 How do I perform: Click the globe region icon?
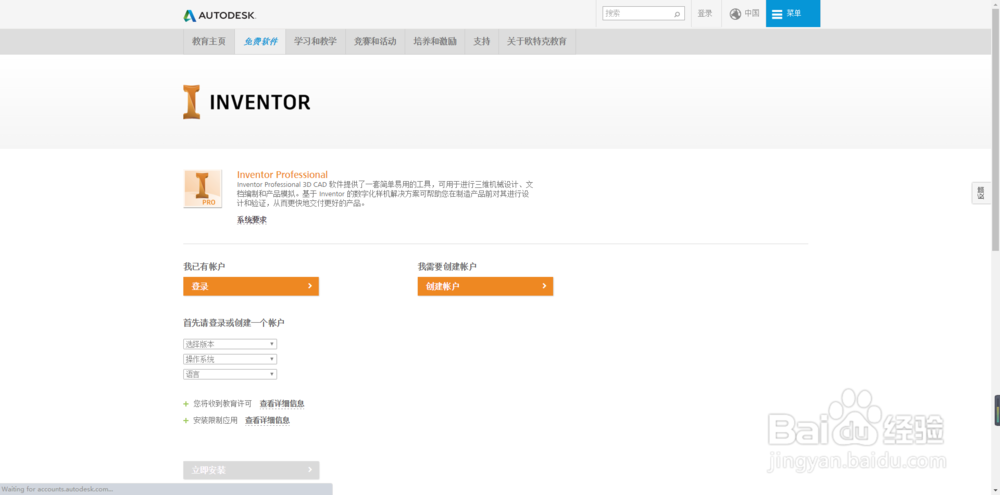(735, 13)
